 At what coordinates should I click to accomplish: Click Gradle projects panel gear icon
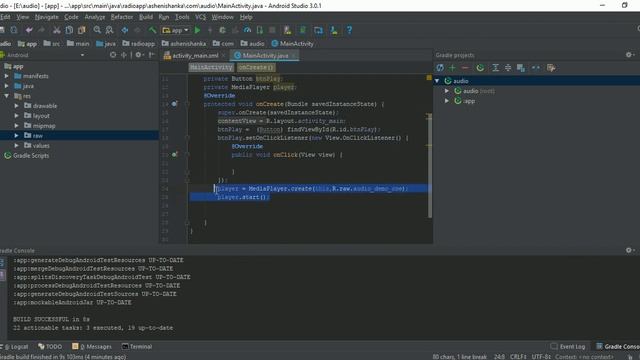pos(629,55)
